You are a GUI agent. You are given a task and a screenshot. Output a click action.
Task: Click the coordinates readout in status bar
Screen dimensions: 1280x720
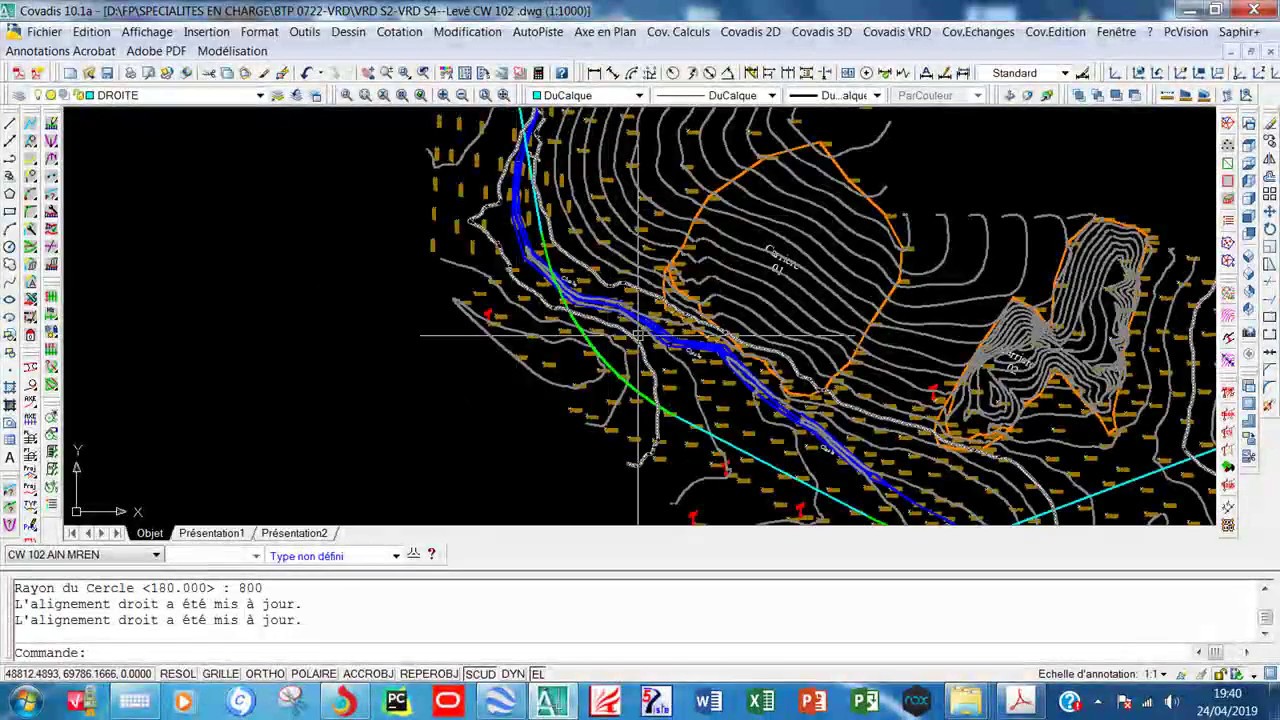(x=78, y=674)
